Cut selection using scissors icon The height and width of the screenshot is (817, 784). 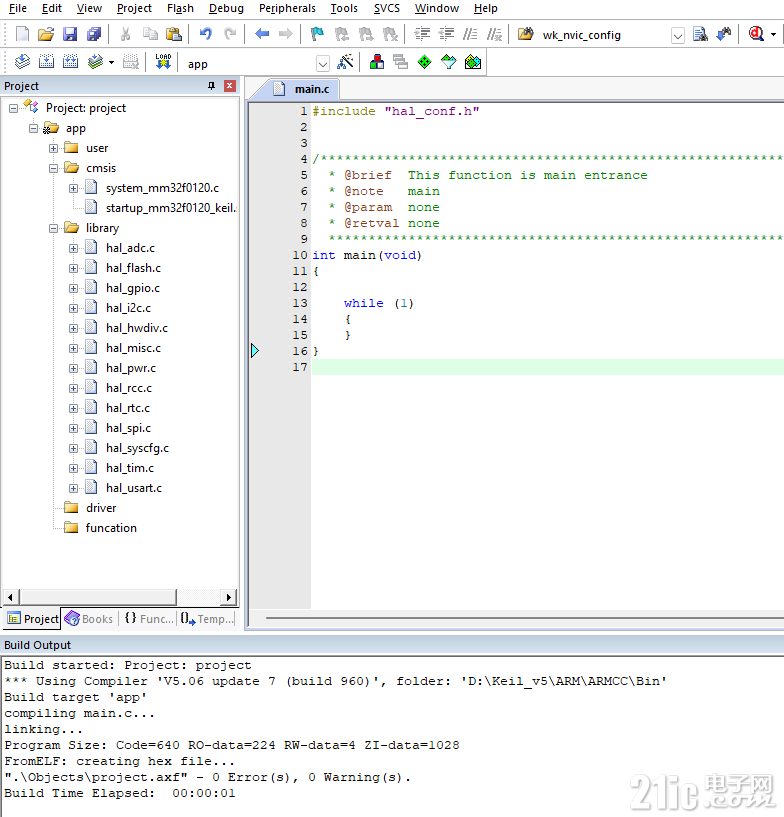(126, 34)
